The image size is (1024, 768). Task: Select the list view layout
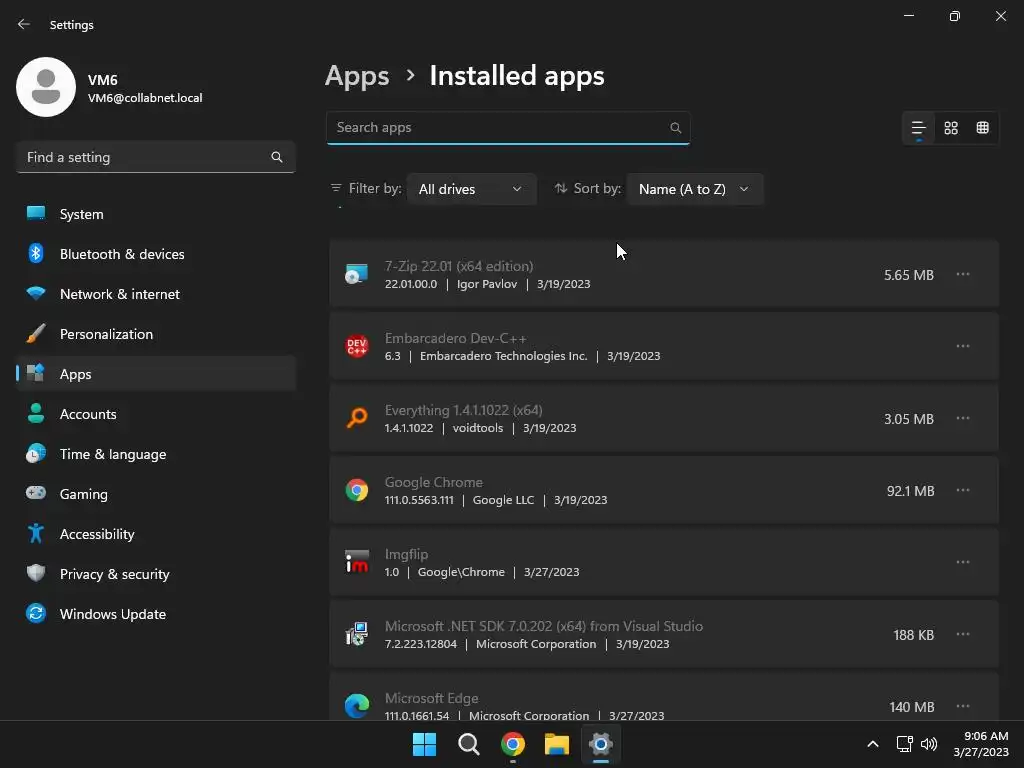click(x=918, y=128)
